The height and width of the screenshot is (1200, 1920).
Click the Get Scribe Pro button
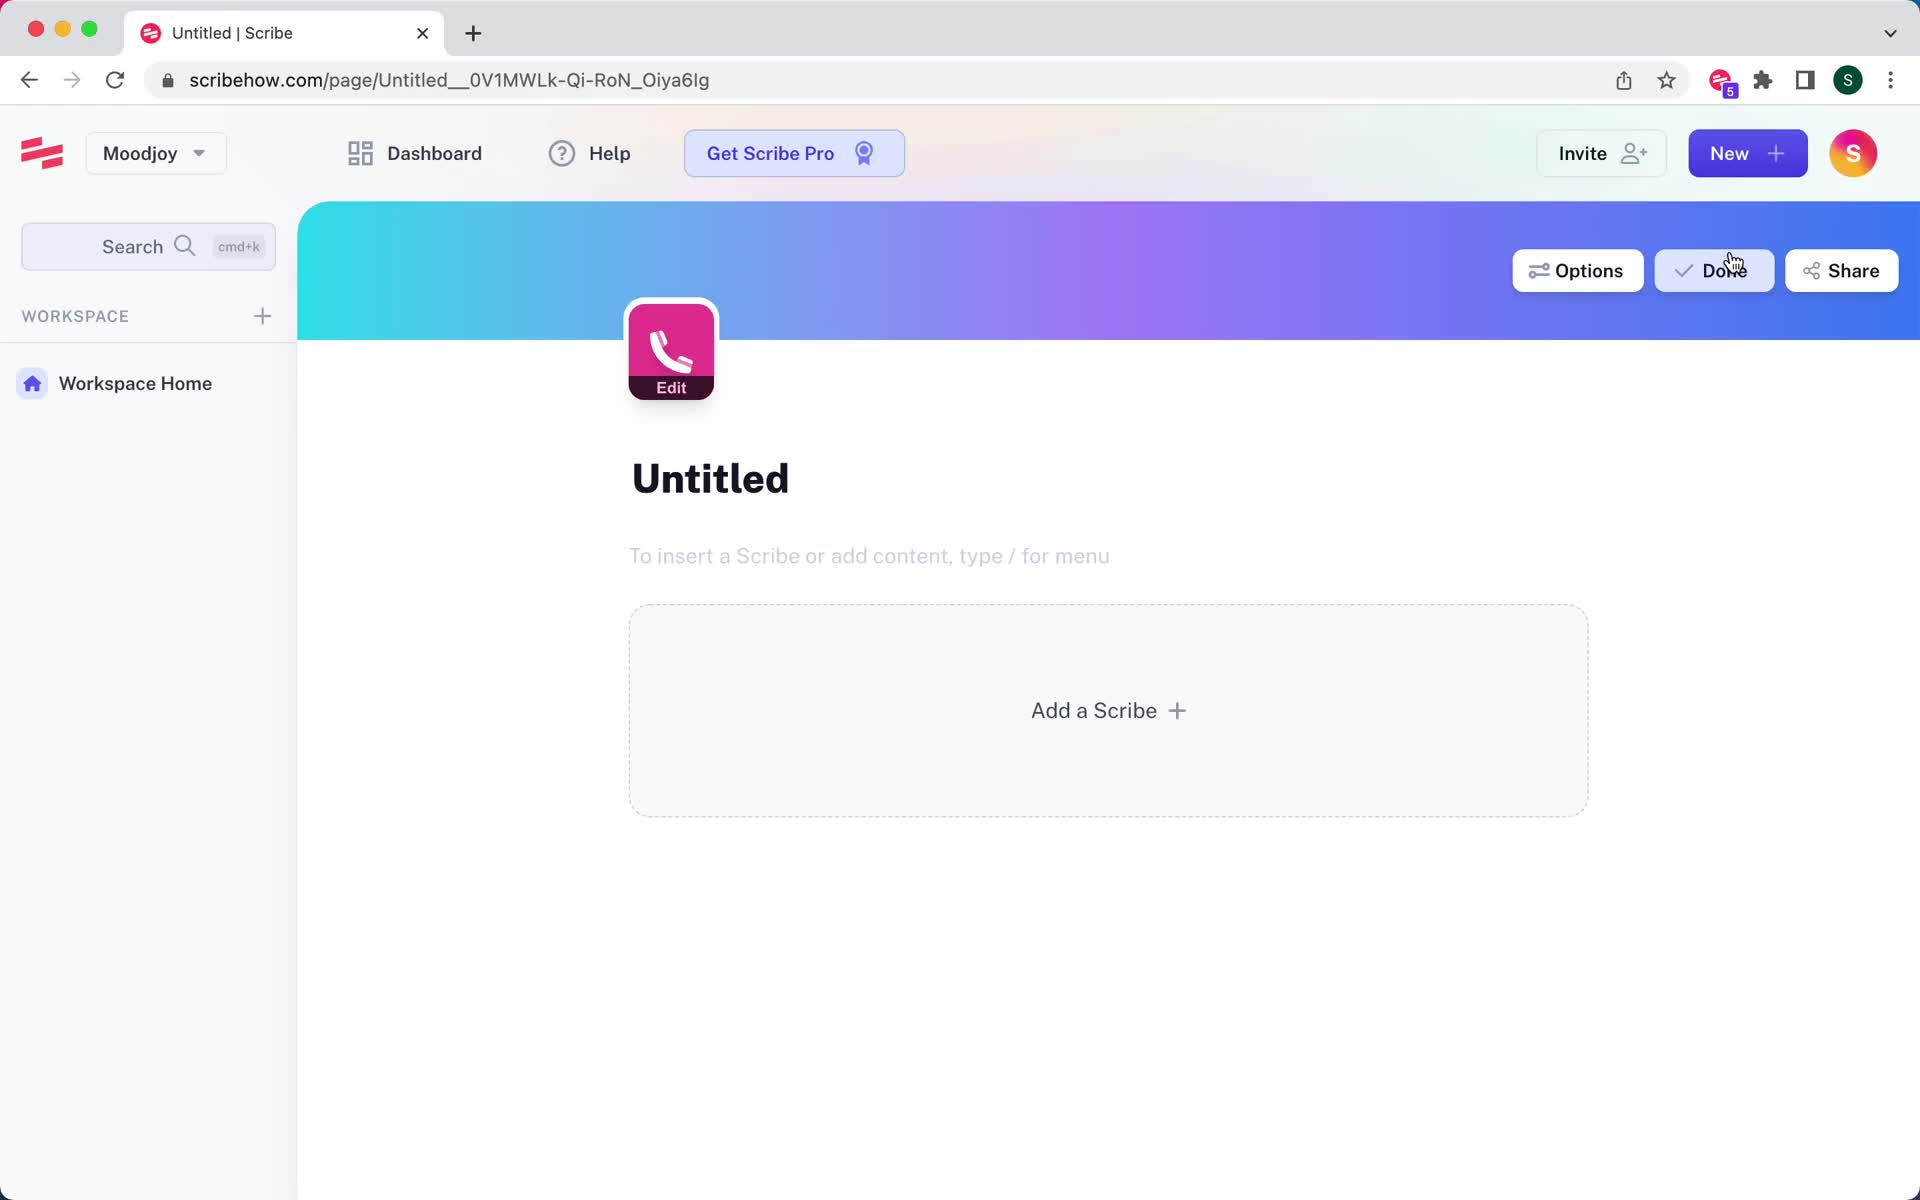[793, 153]
